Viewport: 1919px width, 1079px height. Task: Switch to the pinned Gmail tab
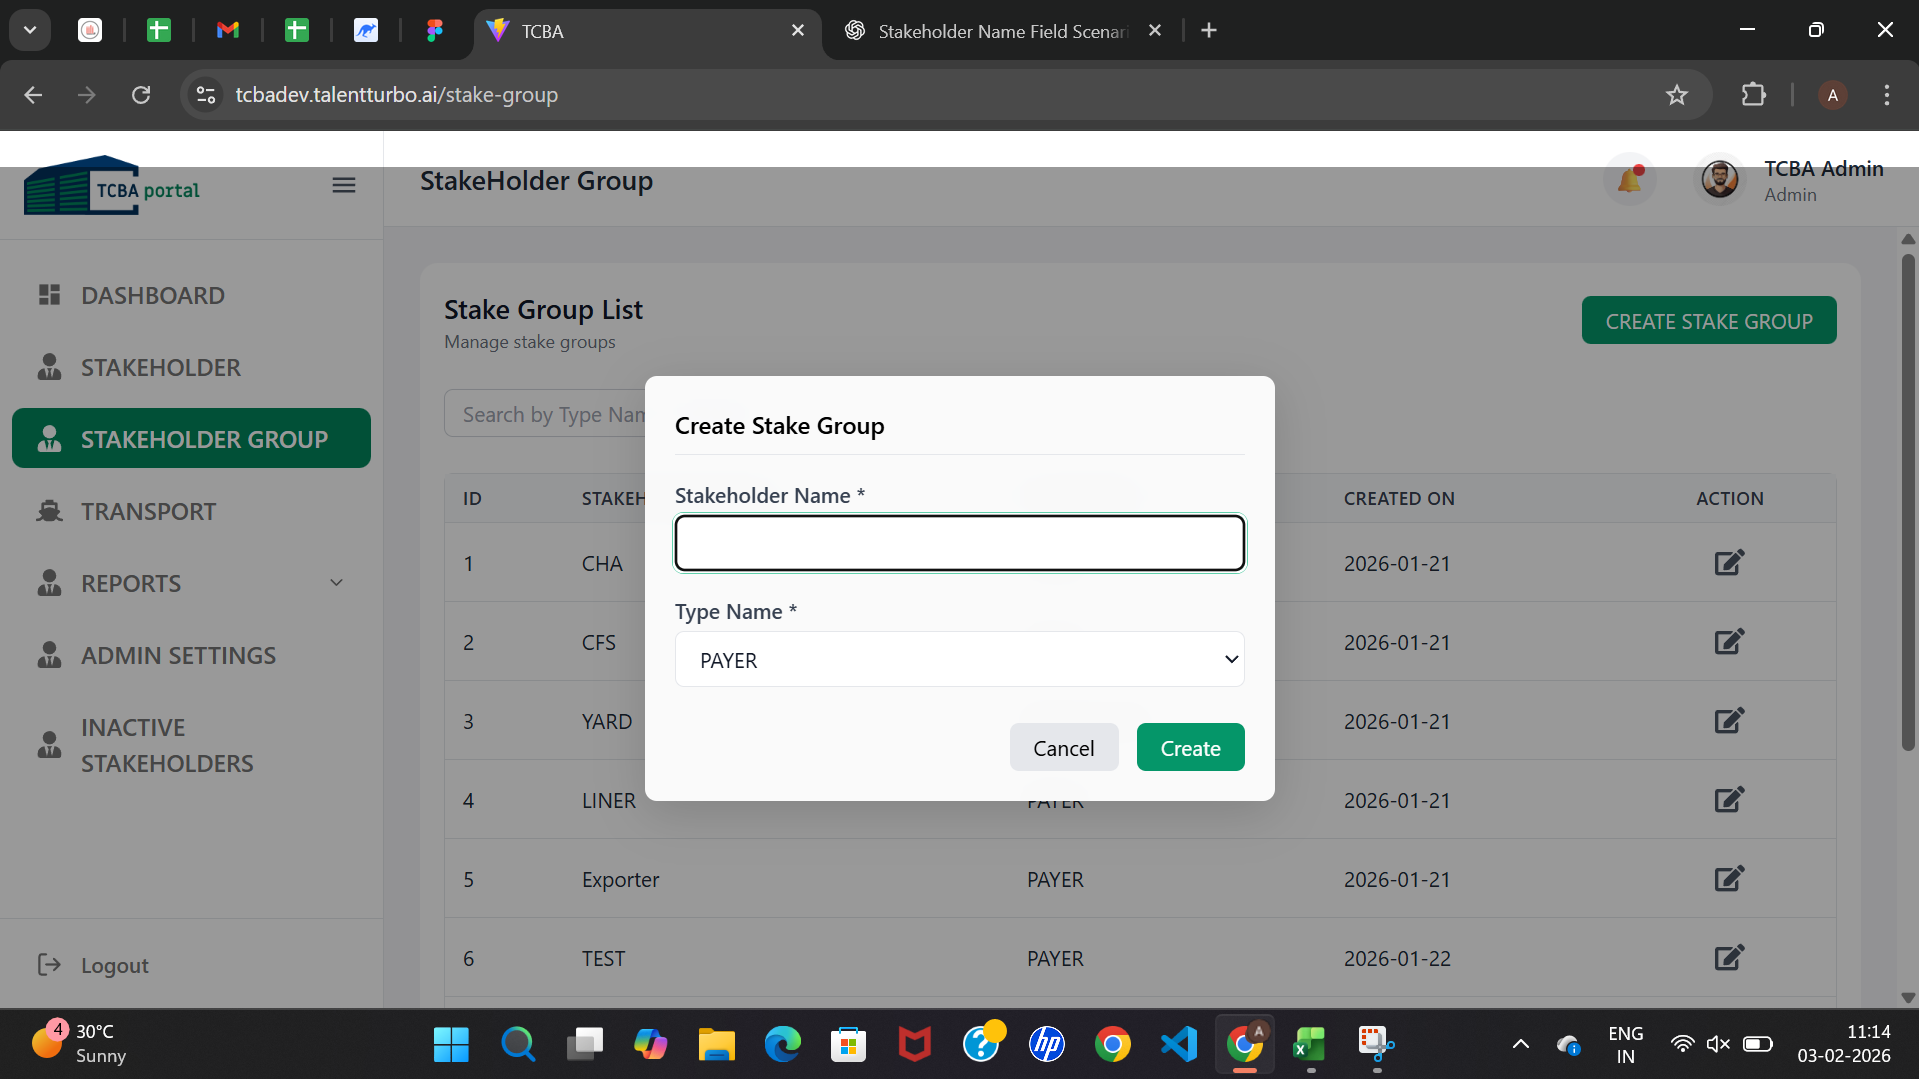point(228,31)
